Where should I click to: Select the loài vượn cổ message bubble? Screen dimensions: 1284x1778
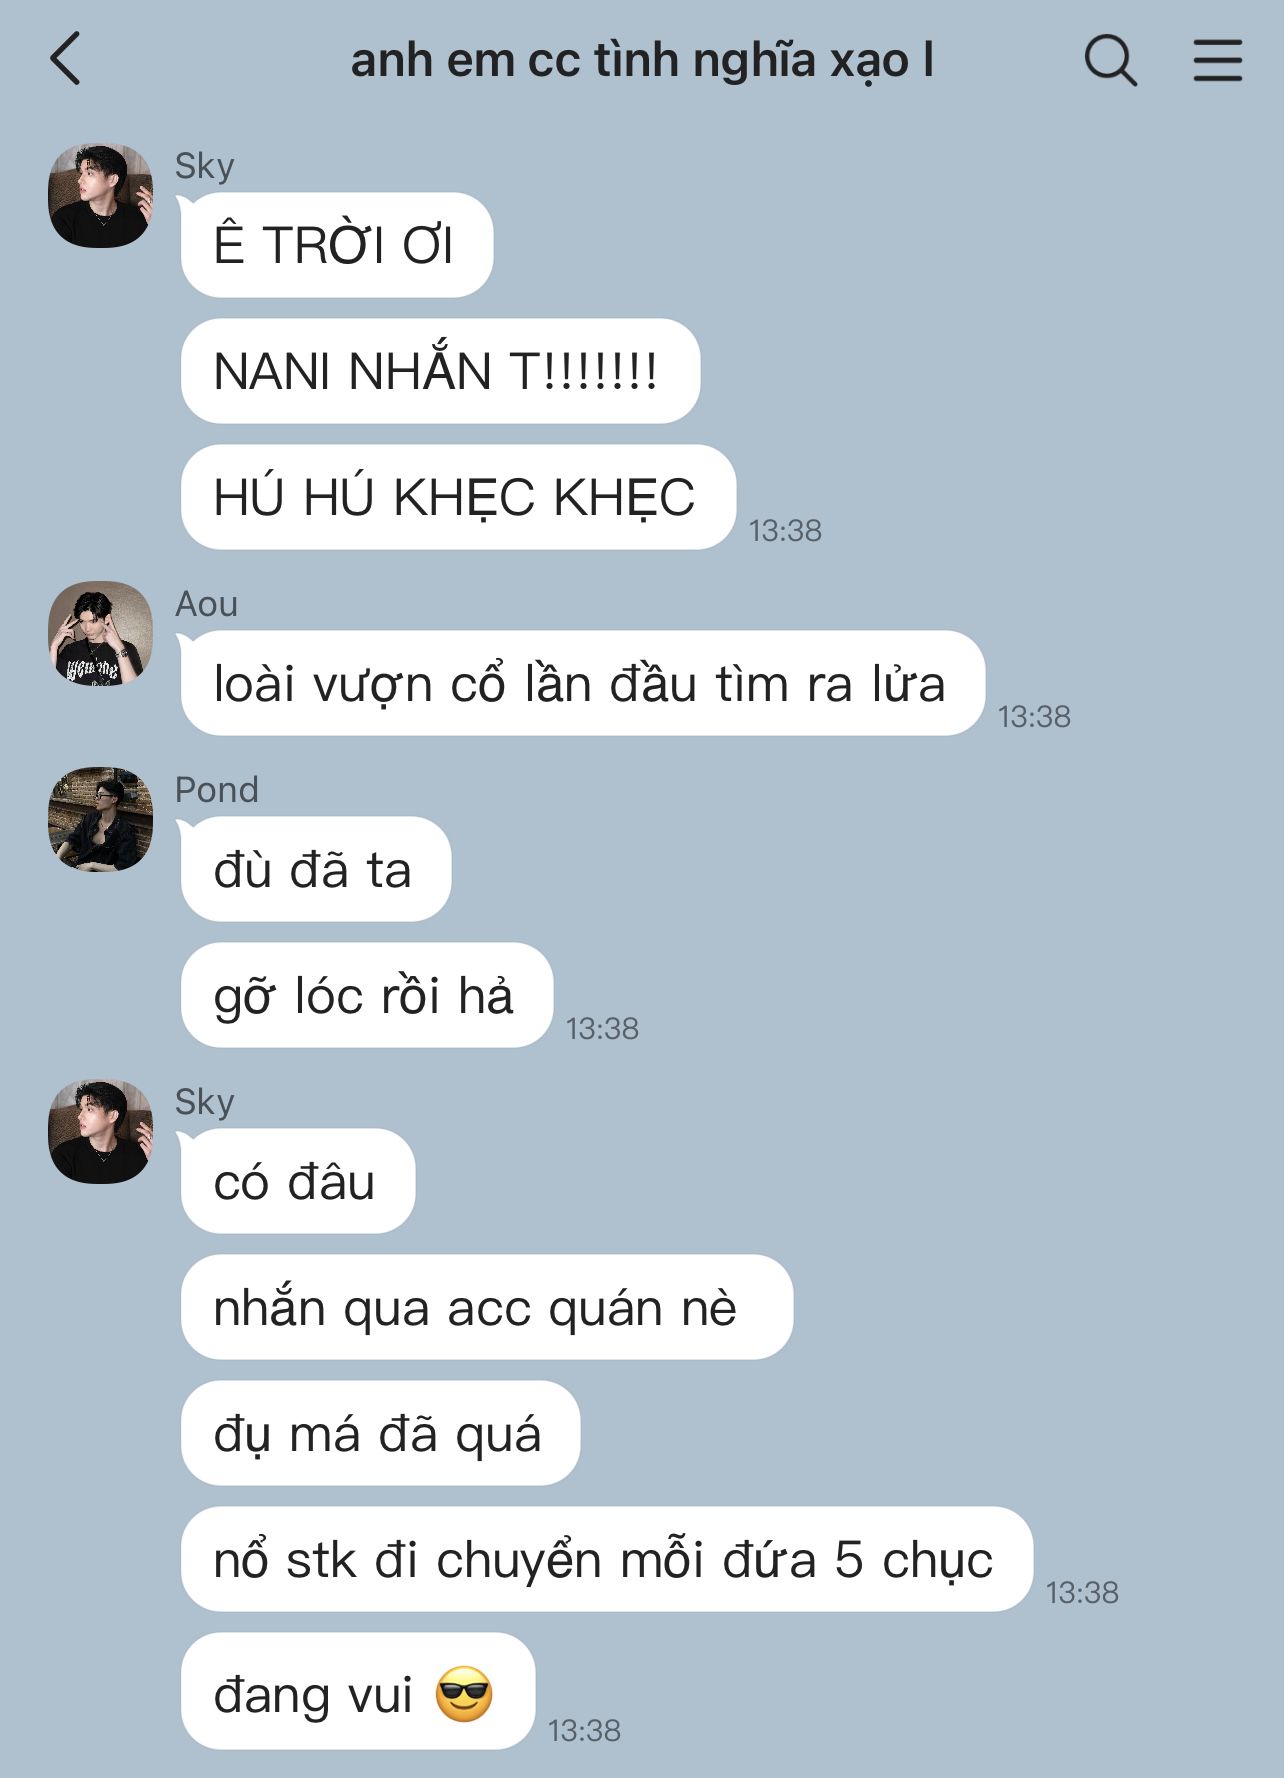(x=582, y=683)
